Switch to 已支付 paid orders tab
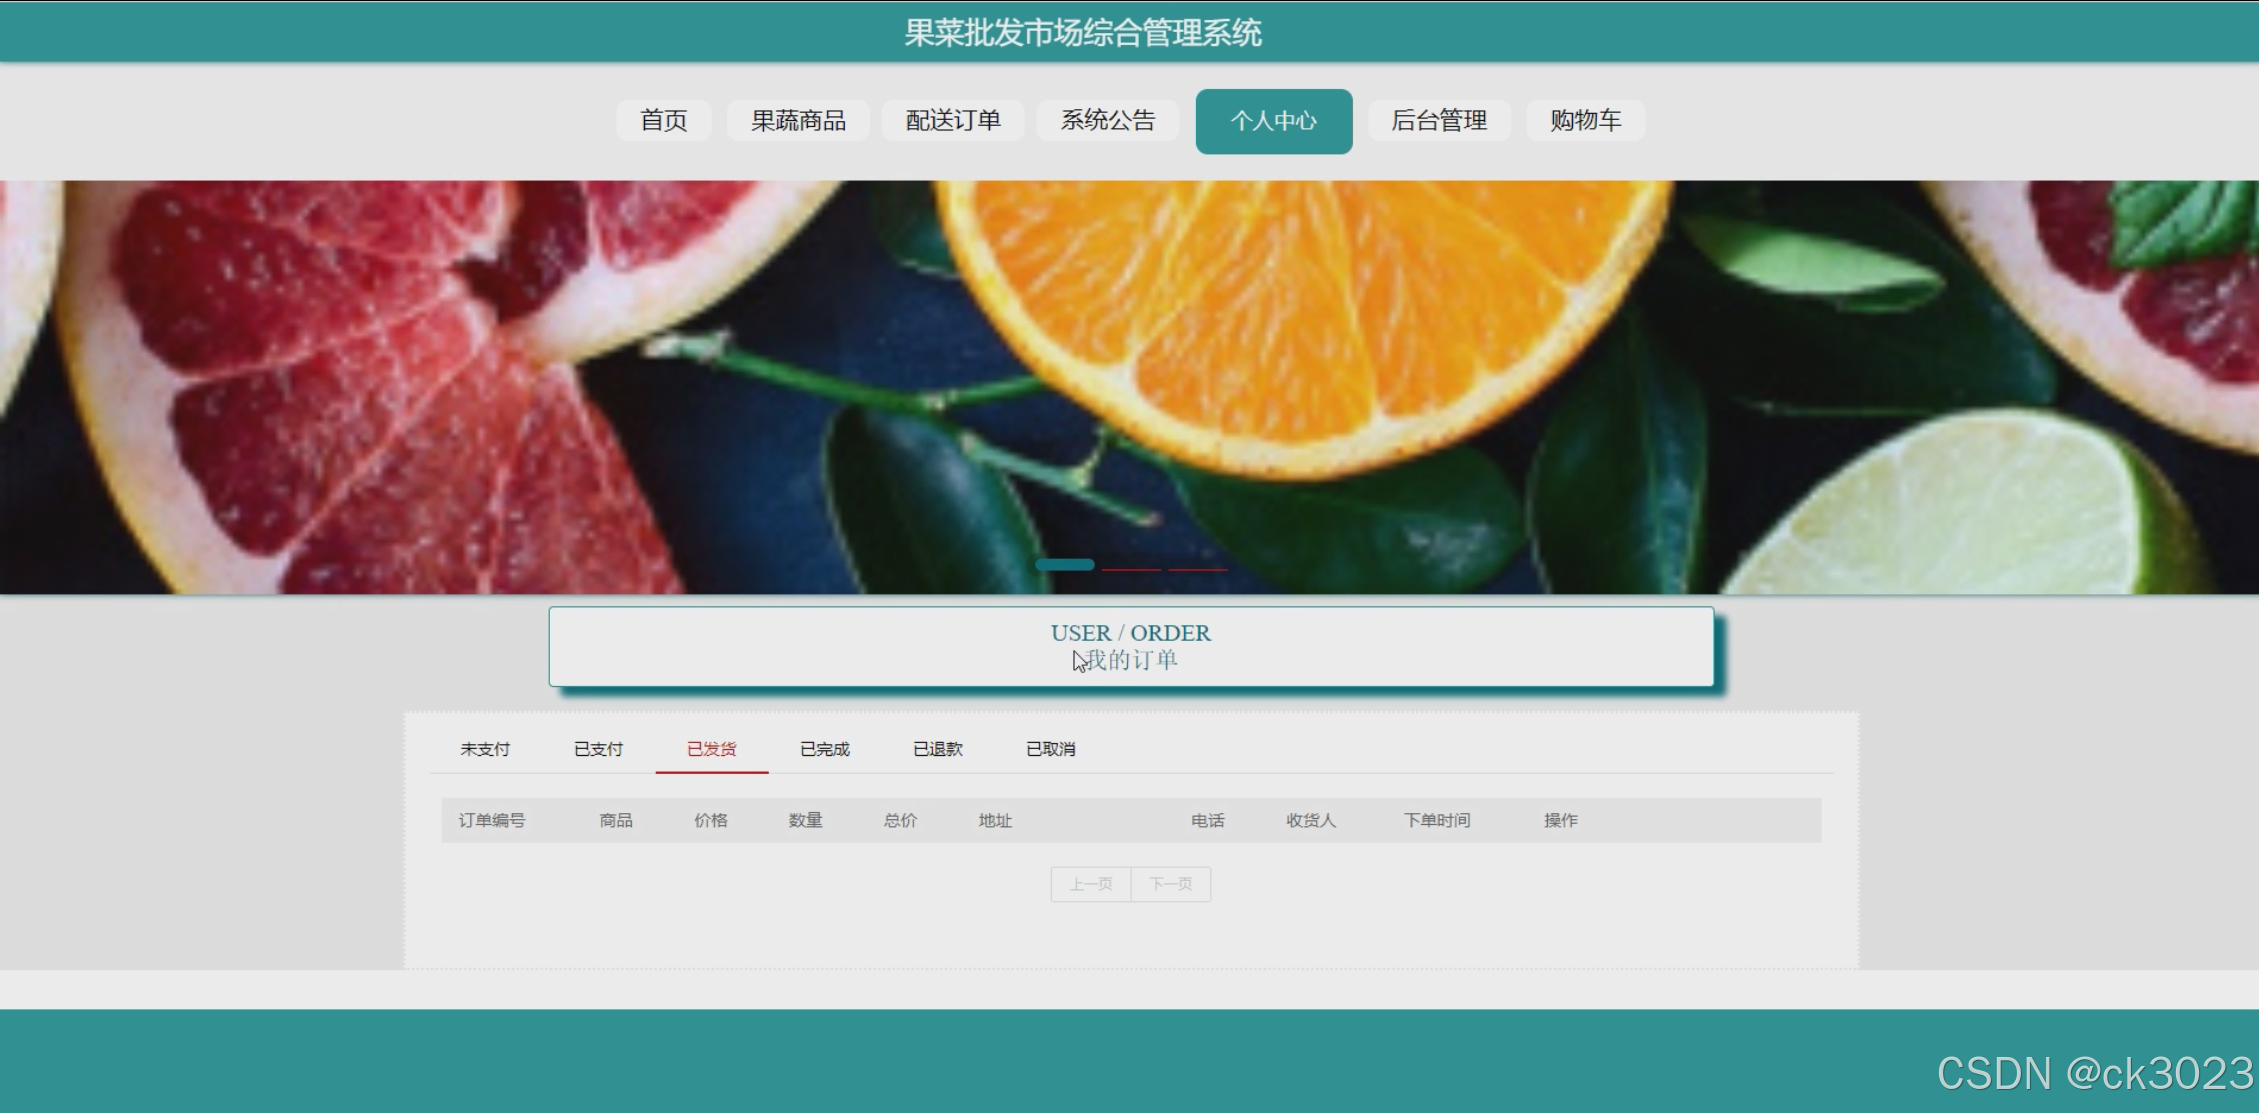2259x1113 pixels. [x=598, y=749]
